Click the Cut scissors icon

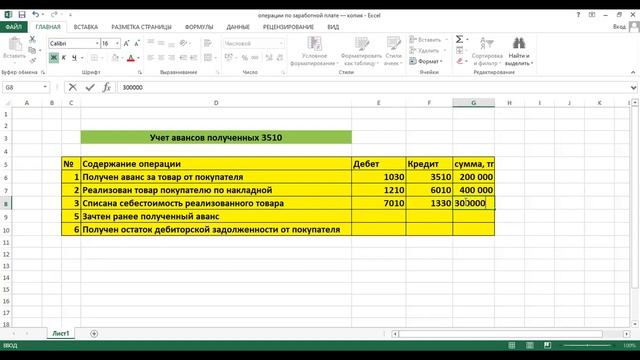coord(32,39)
